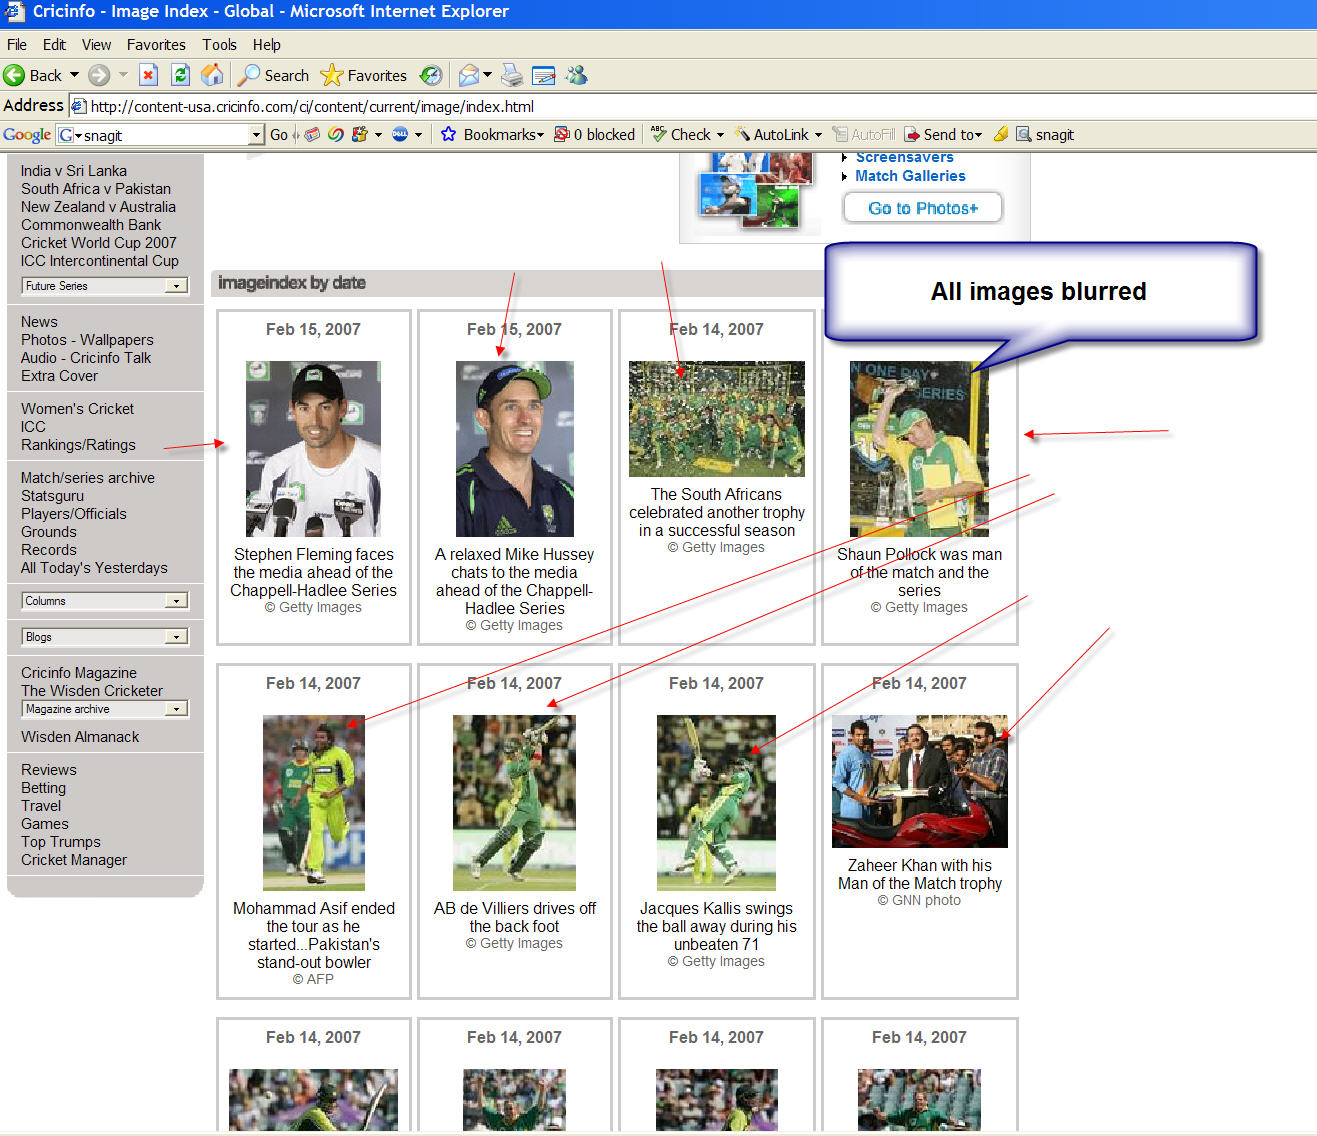The image size is (1317, 1136).
Task: Click the snagit search word button
Action: pos(1045,135)
